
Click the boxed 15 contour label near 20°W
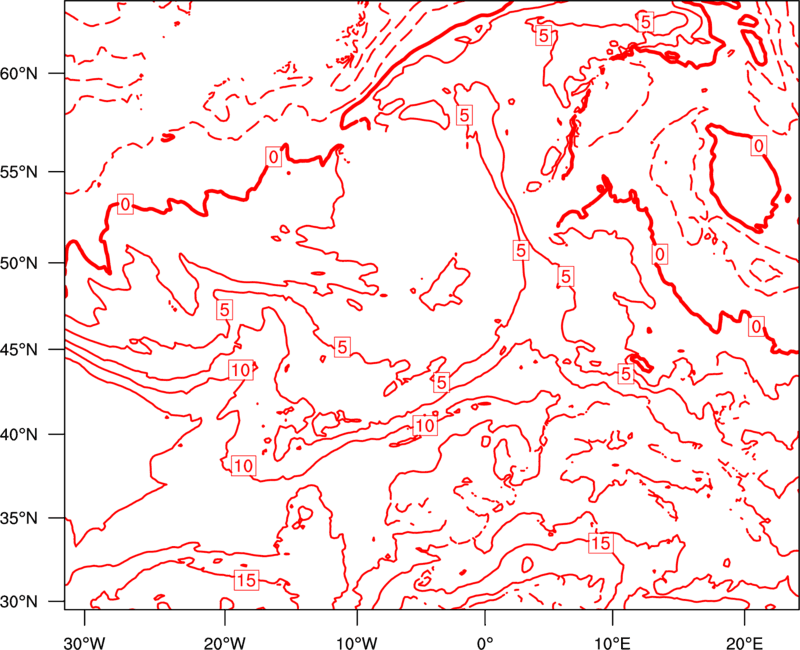246,580
